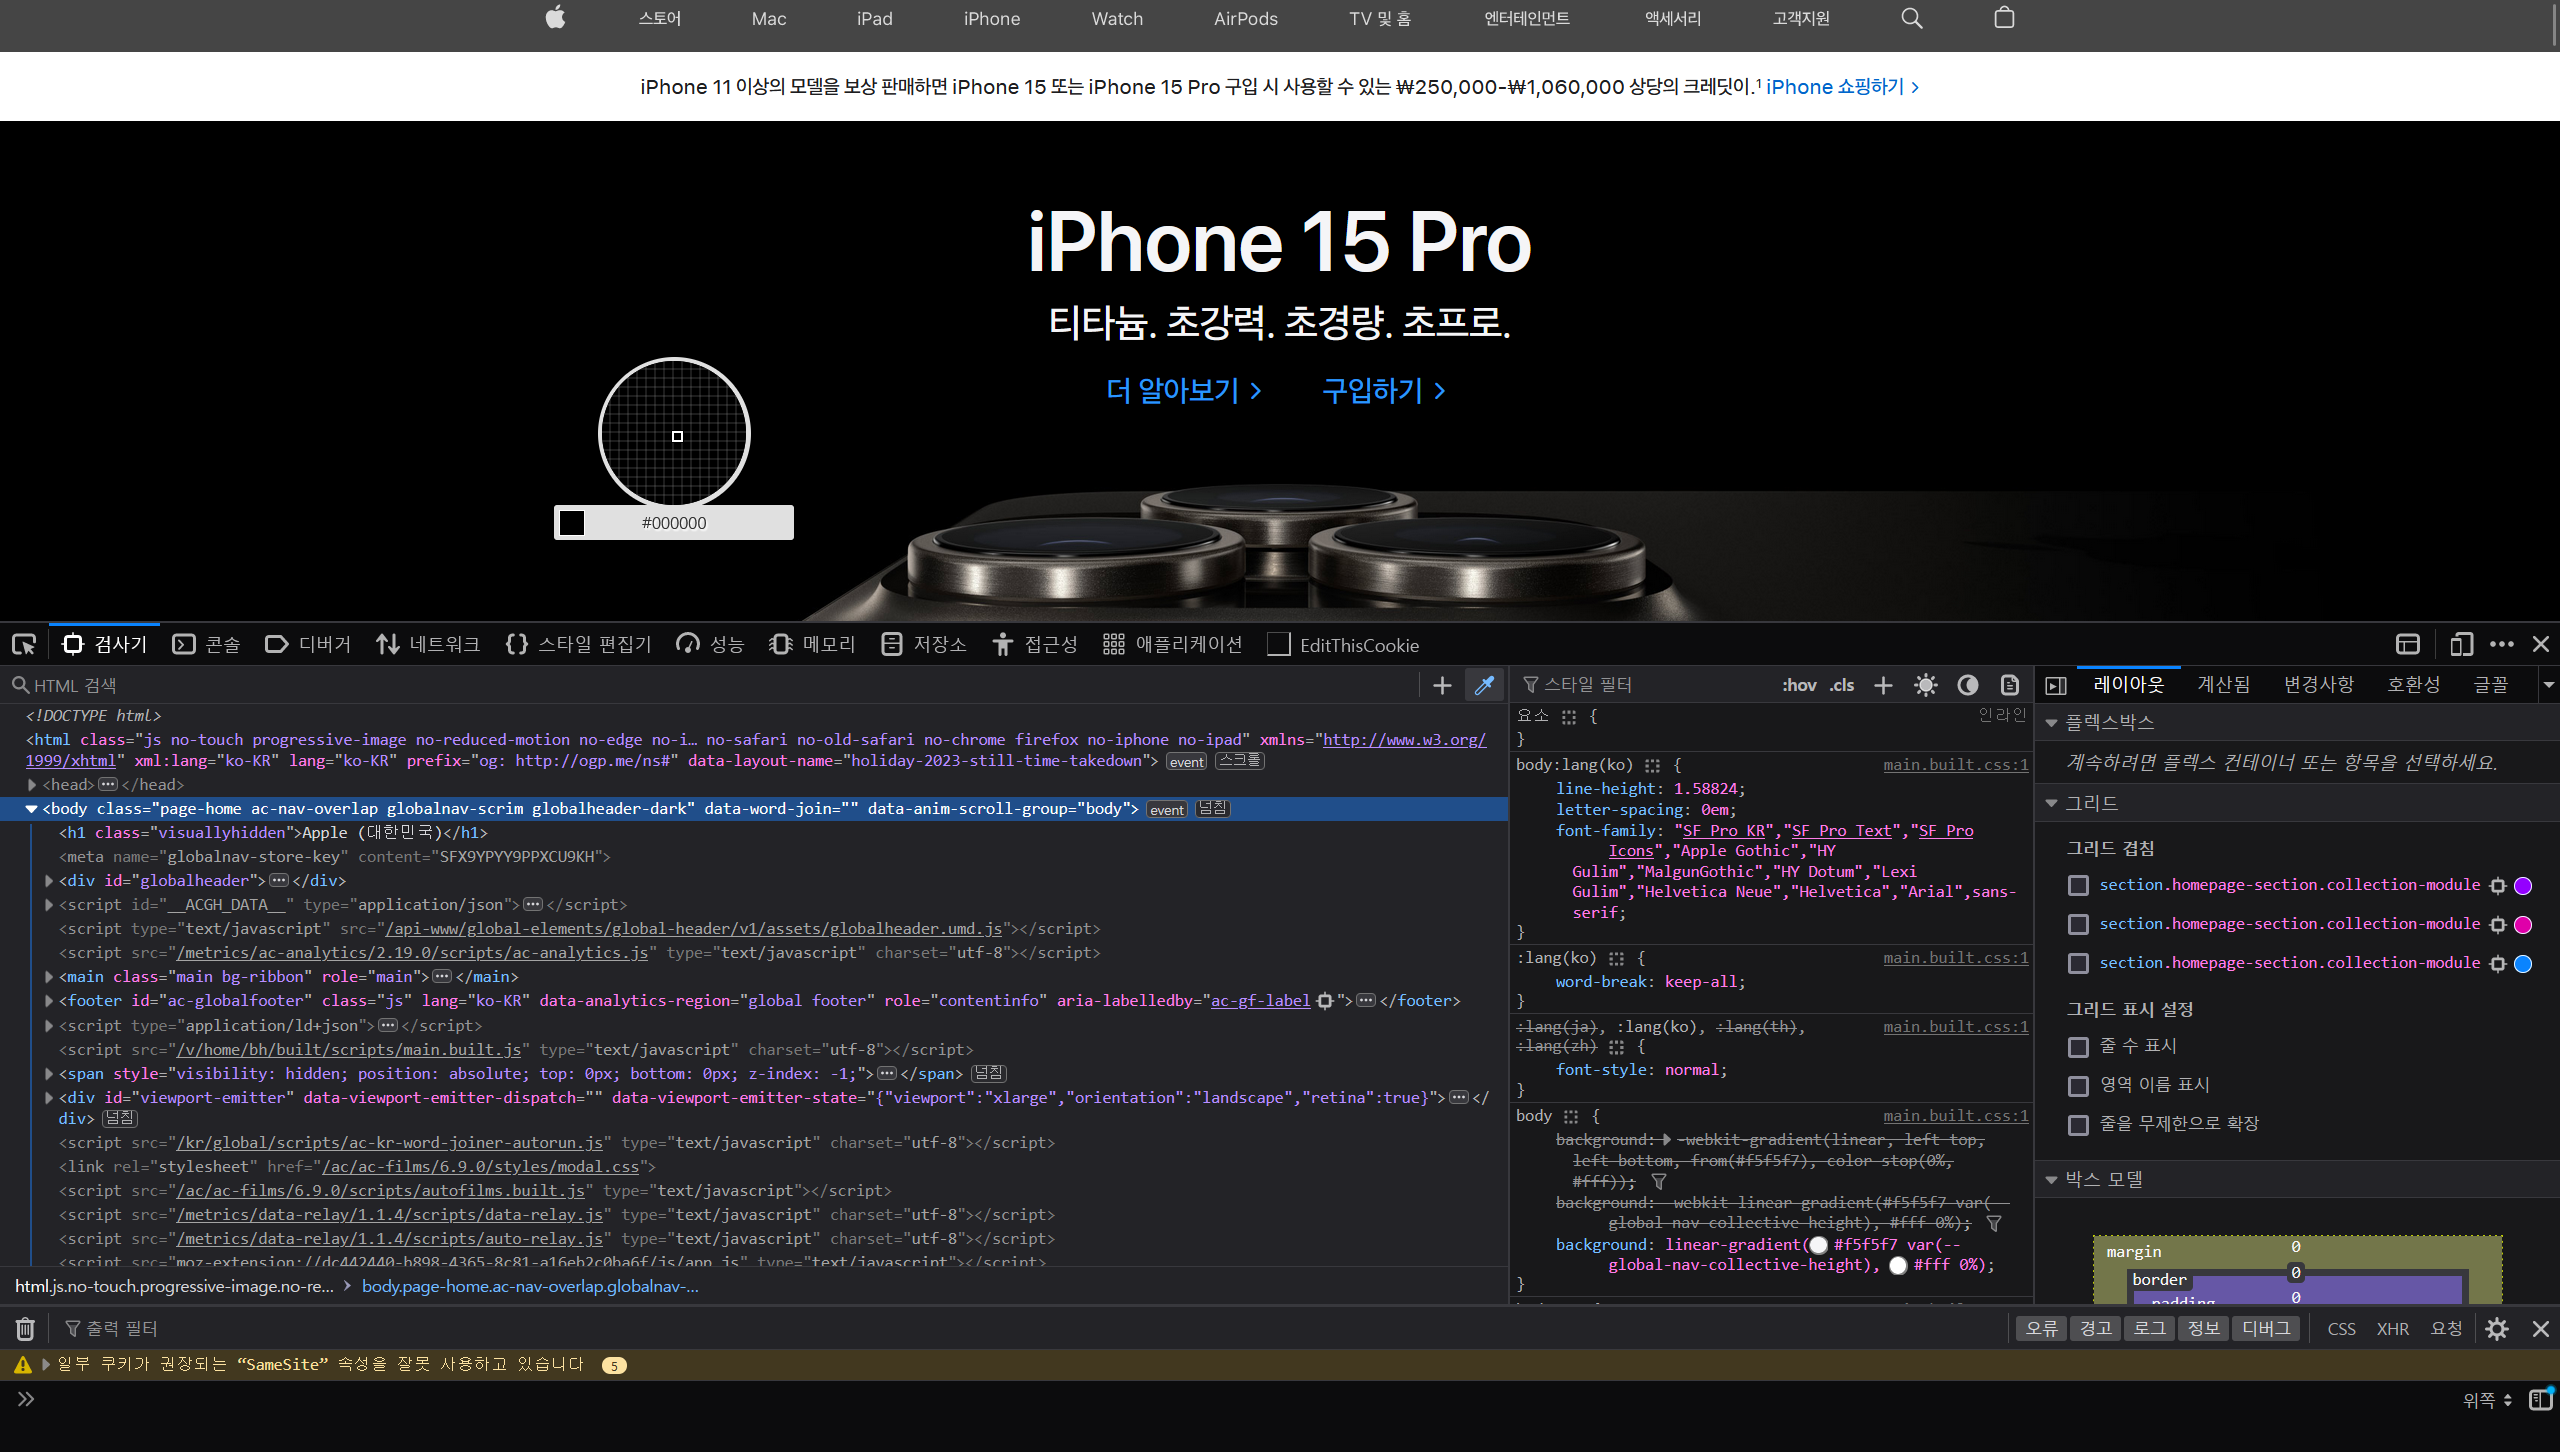
Task: Collapse the 플렉스박스 section
Action: (2051, 723)
